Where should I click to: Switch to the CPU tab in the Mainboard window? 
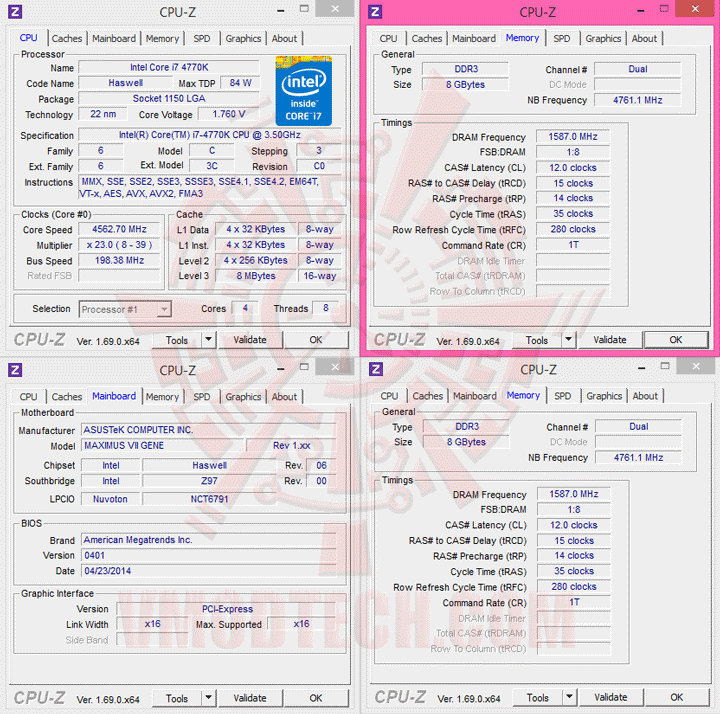click(28, 397)
